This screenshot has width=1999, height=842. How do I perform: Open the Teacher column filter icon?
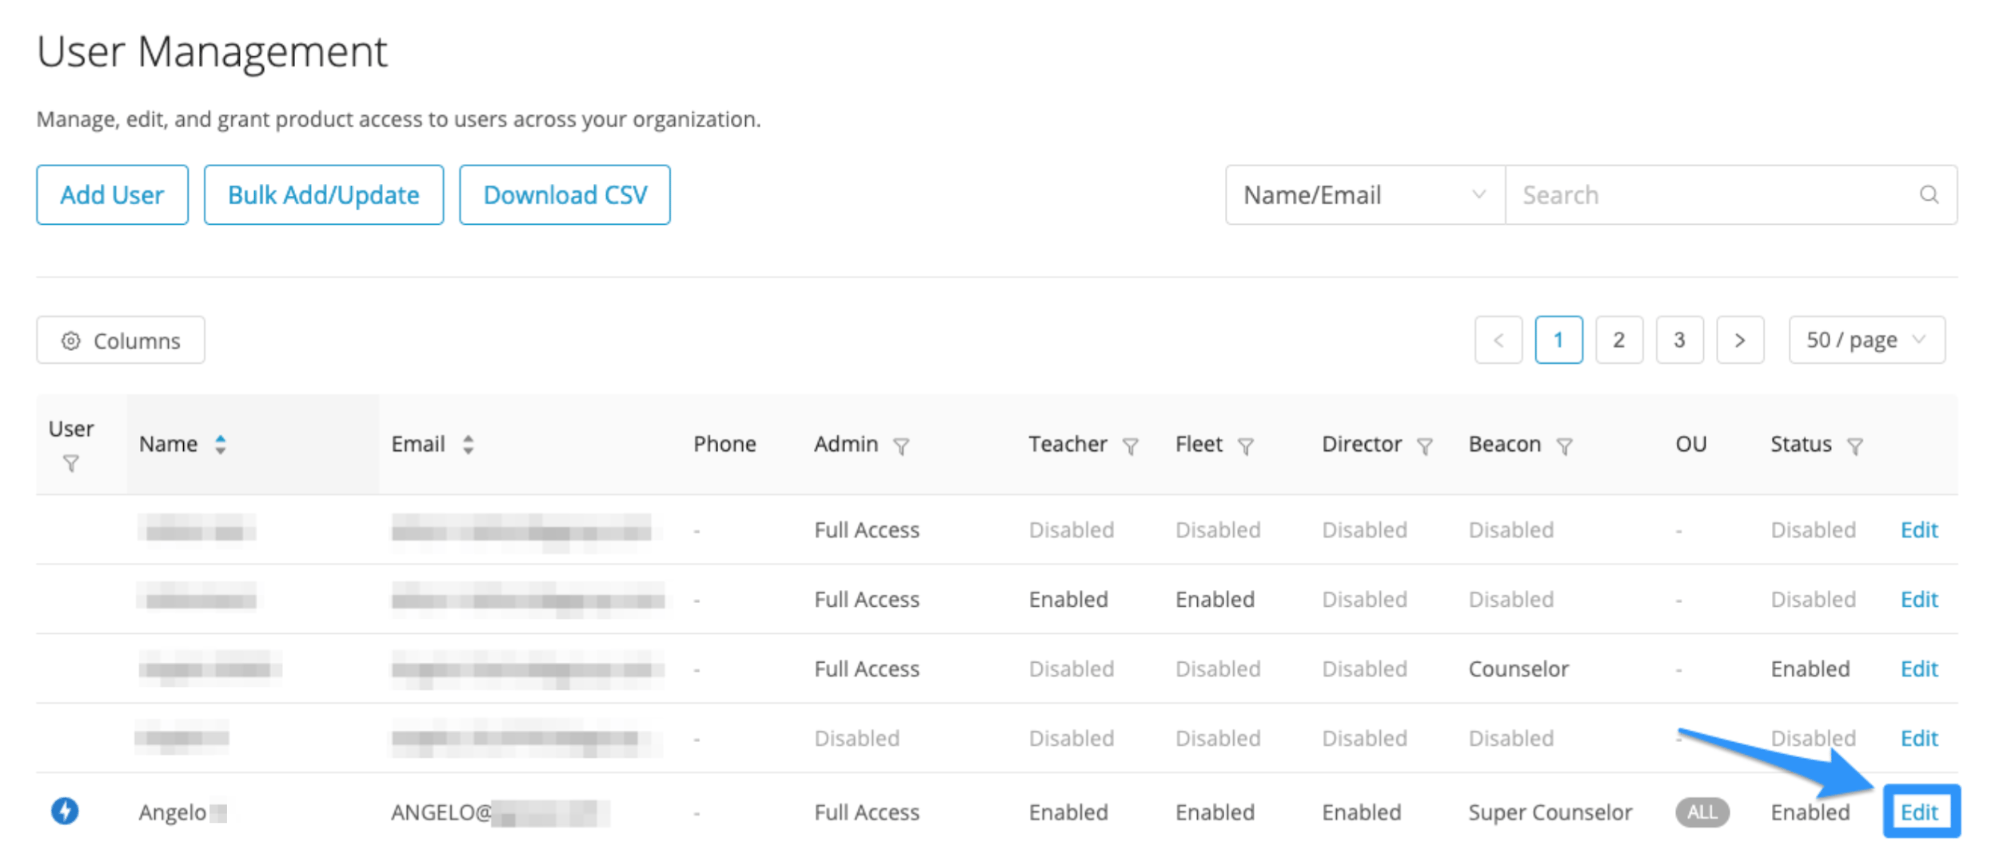1130,446
